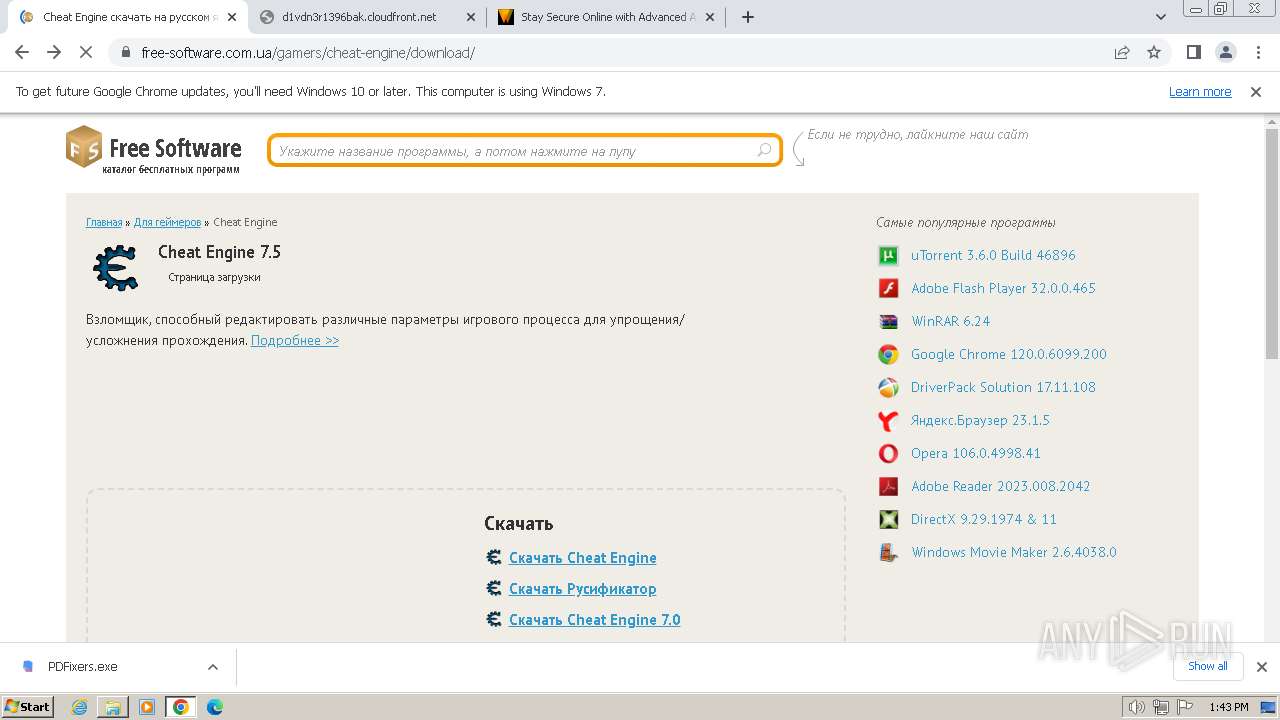Click the magnifier icon in search box
The width and height of the screenshot is (1280, 720).
[764, 151]
